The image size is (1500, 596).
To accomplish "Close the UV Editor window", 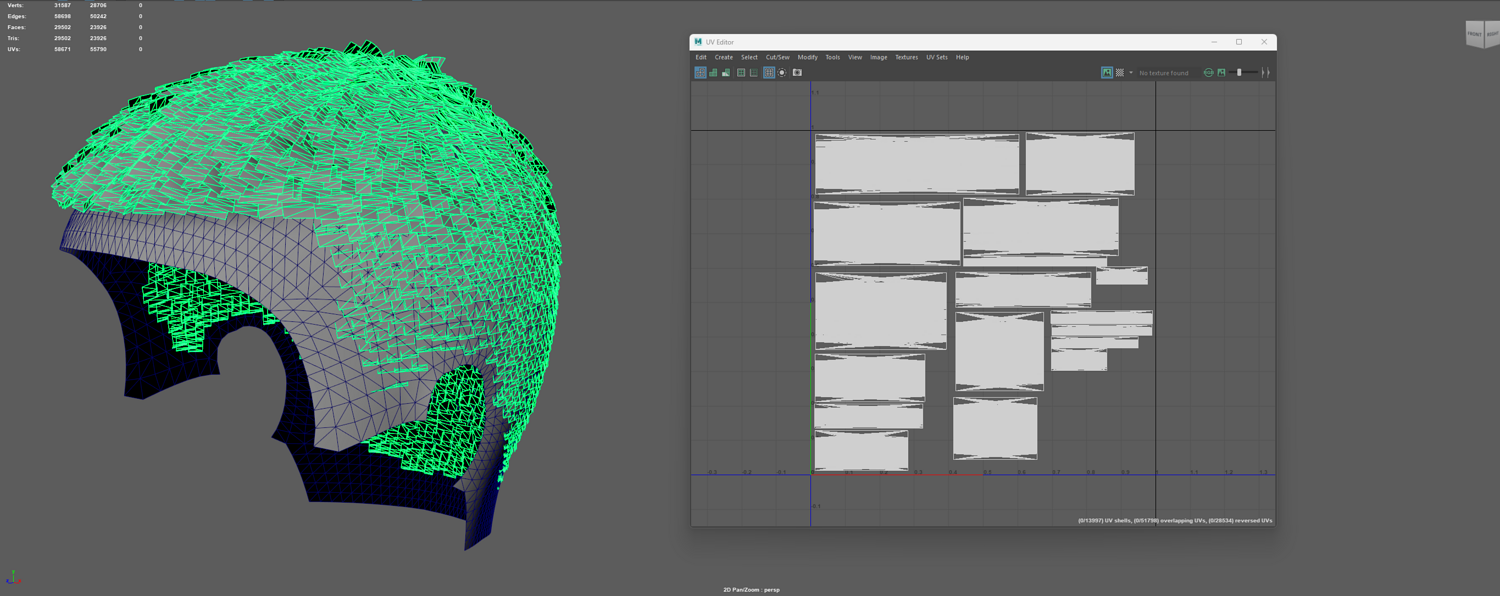I will (1264, 42).
